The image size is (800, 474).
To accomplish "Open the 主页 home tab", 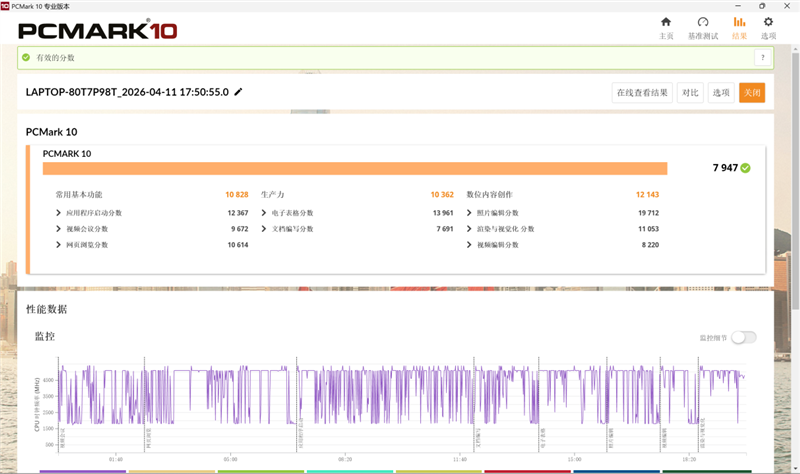I will pos(666,29).
